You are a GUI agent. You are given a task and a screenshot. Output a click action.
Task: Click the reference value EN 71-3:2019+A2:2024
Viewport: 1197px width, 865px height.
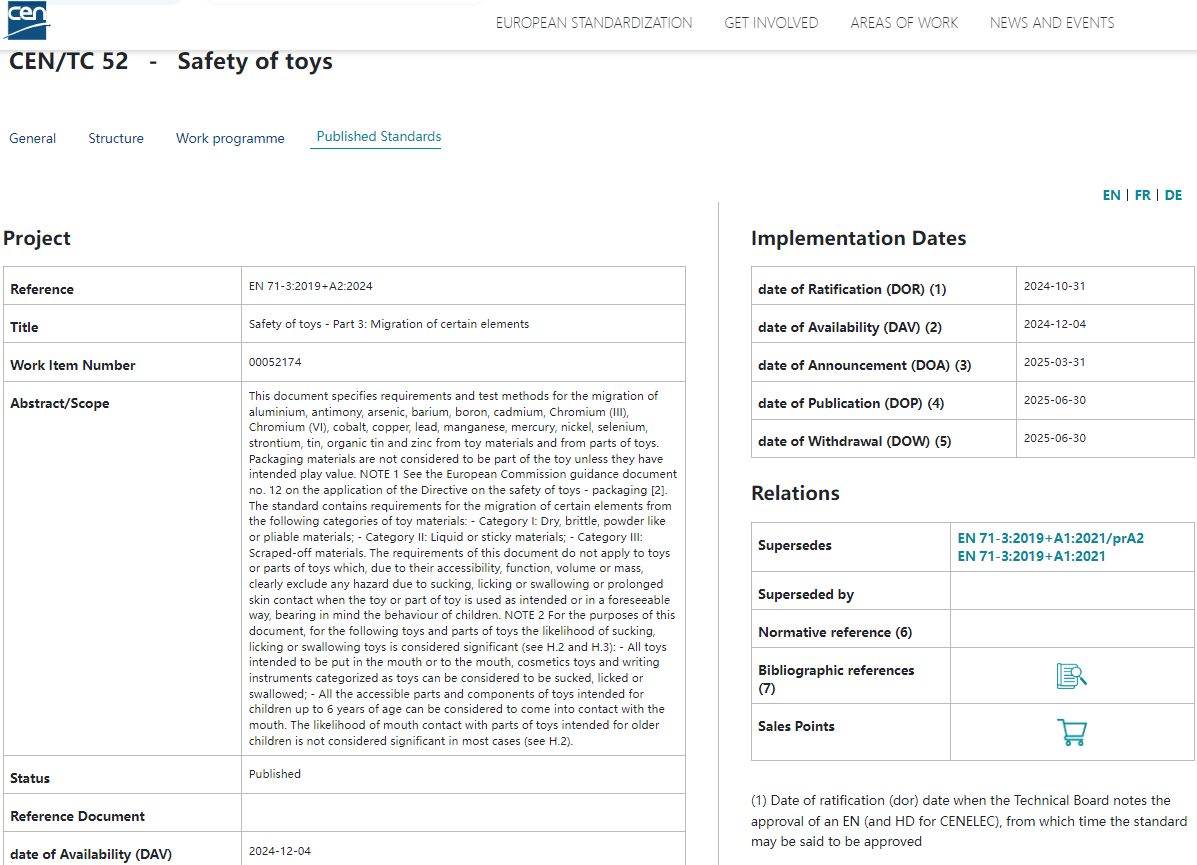310,286
